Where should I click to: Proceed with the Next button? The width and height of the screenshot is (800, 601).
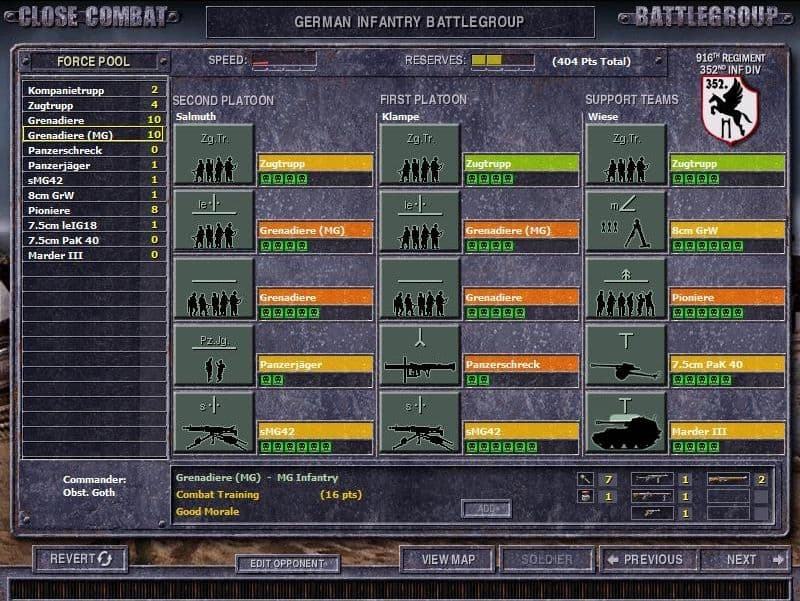(x=745, y=560)
